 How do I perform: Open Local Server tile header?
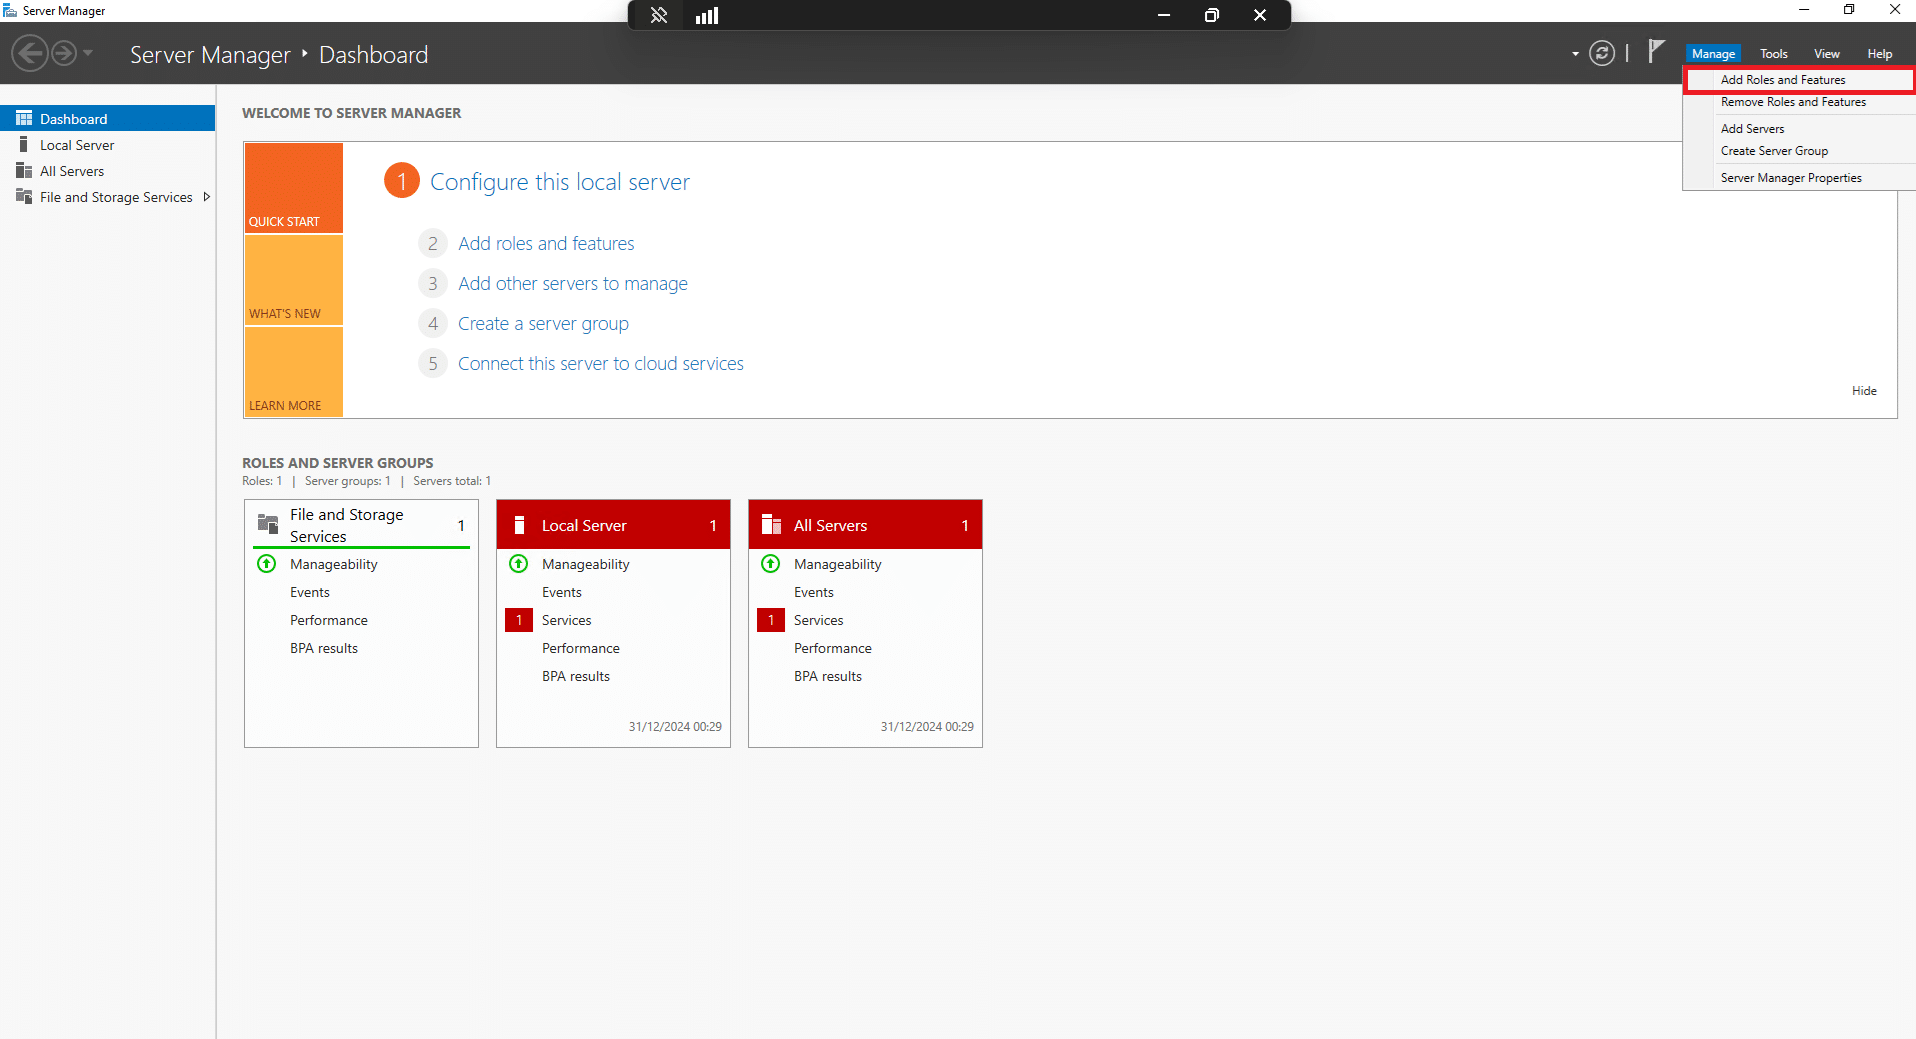tap(613, 525)
